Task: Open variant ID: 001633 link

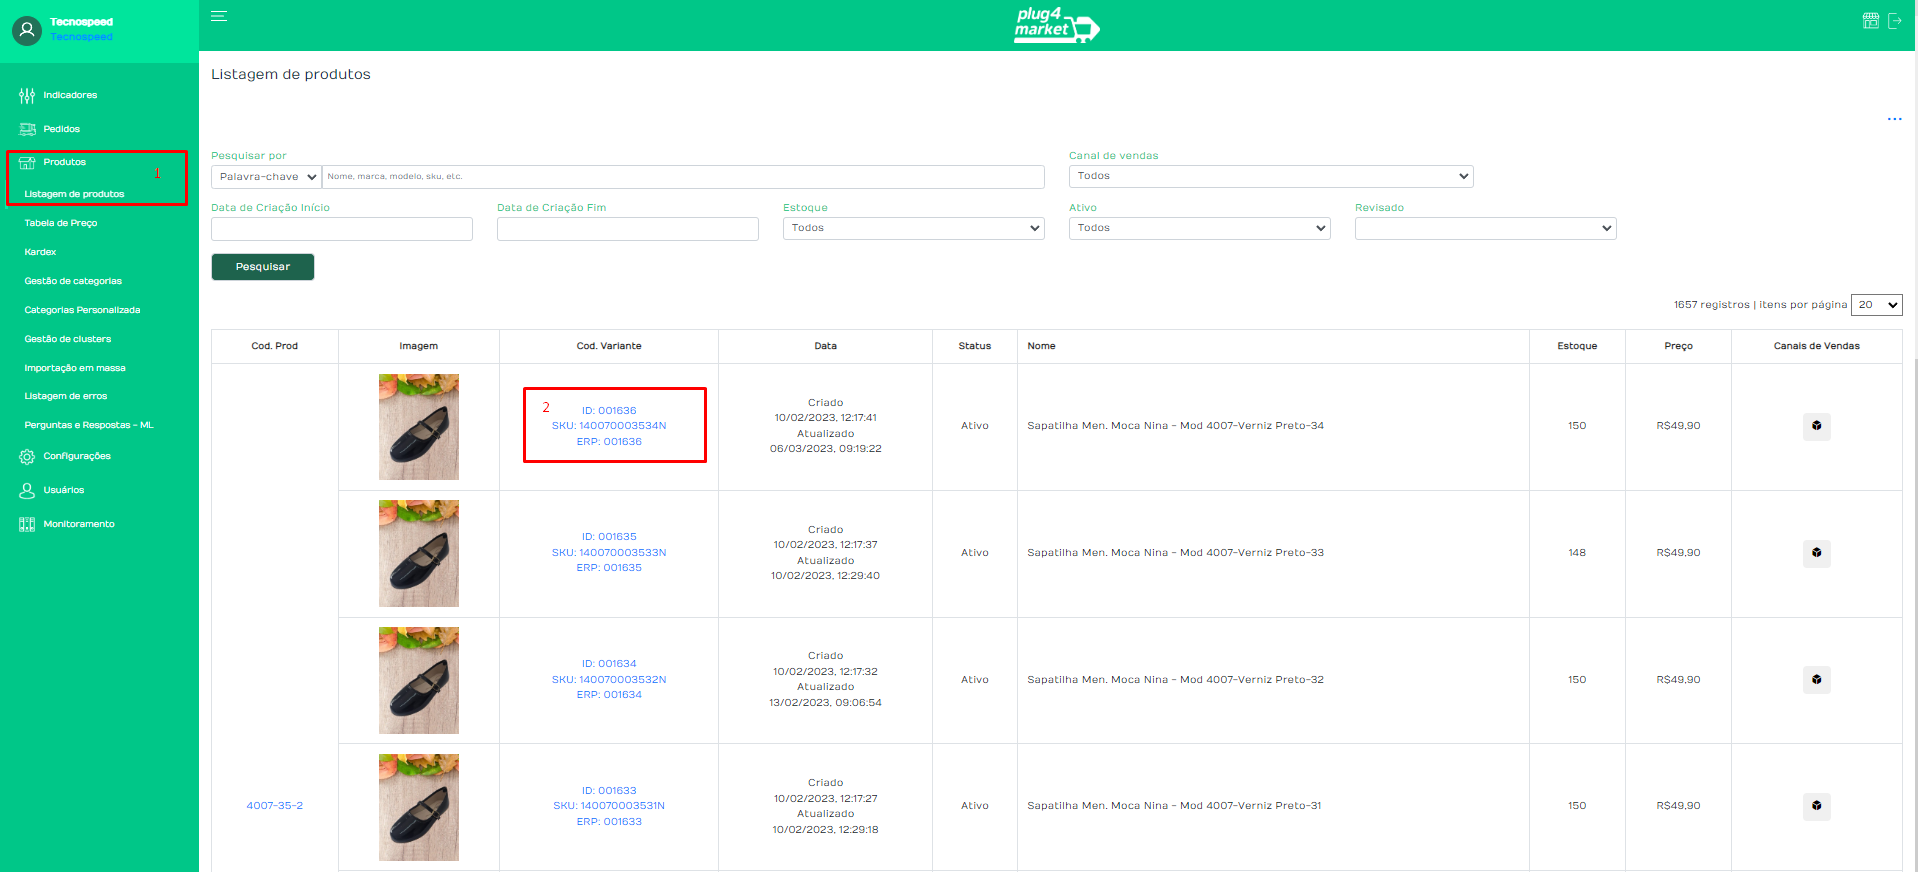Action: [x=609, y=791]
